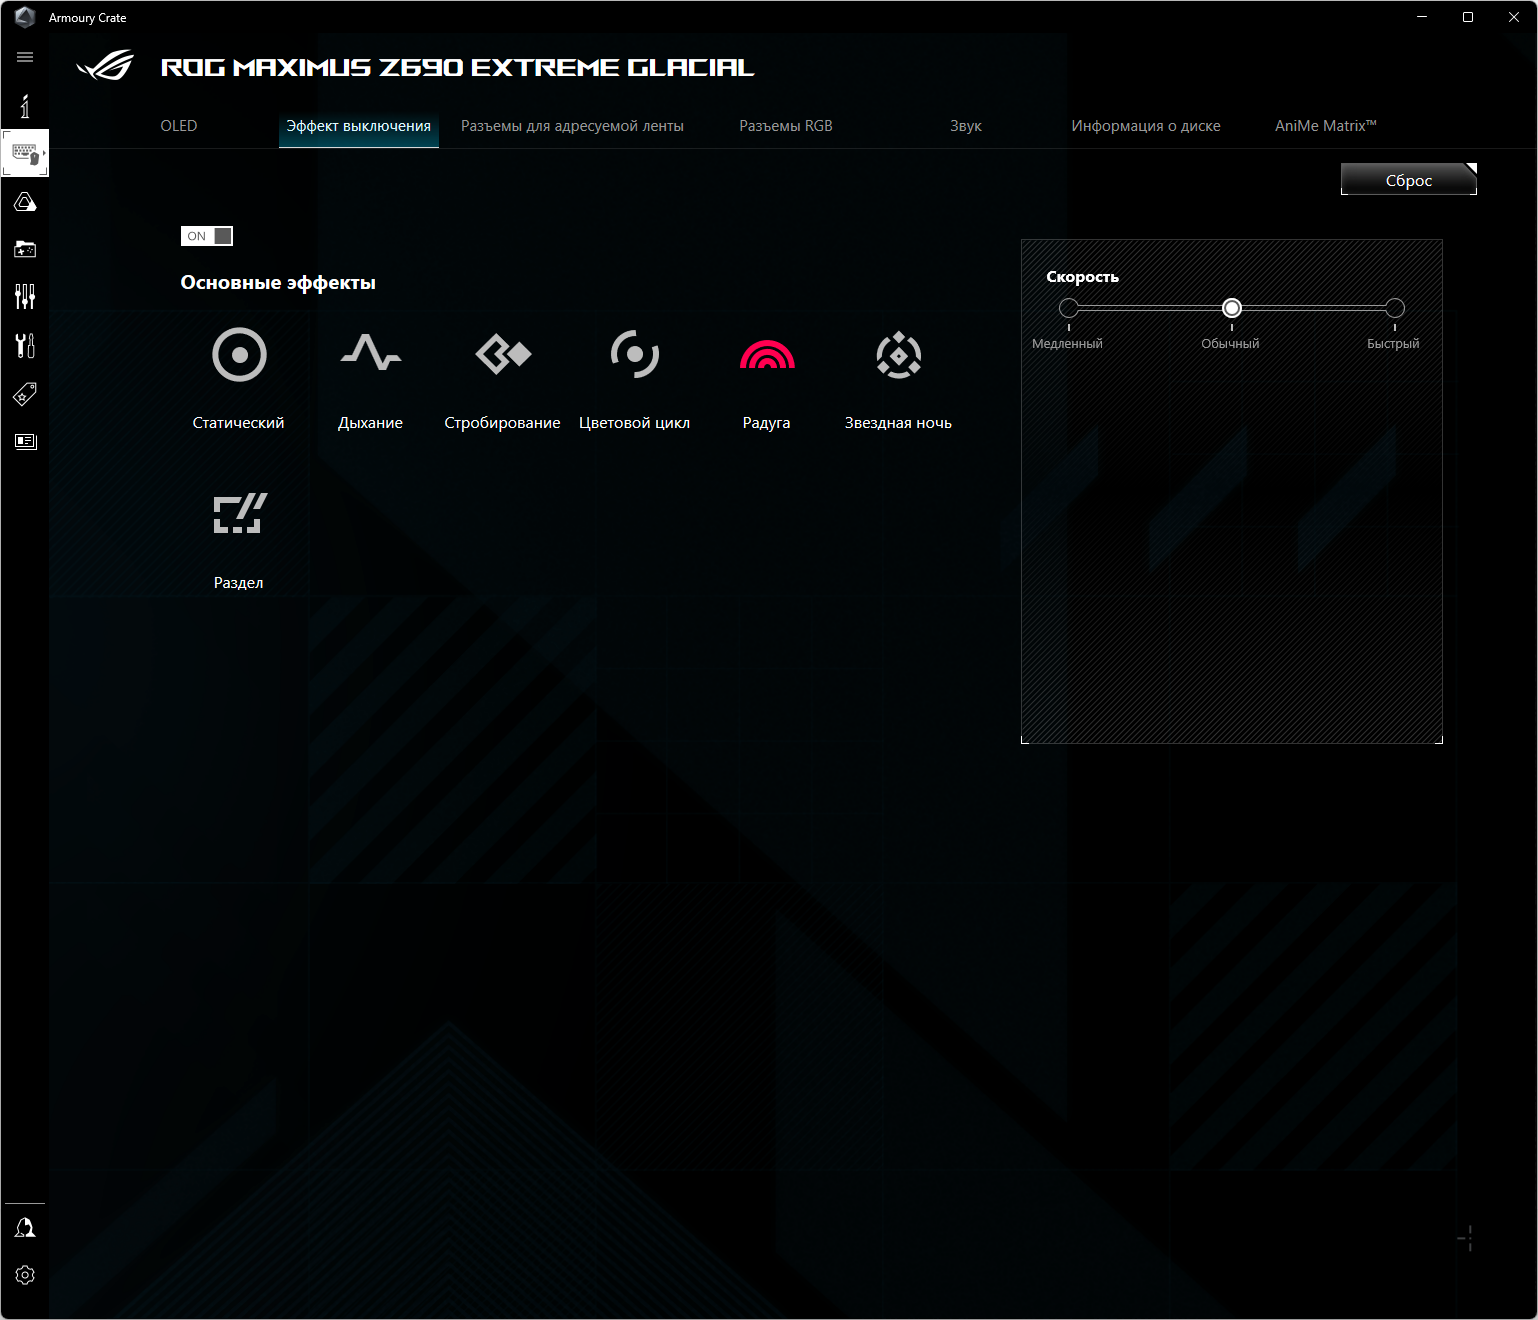Open the Devices keyboard sidebar icon
Image resolution: width=1538 pixels, height=1320 pixels.
coord(25,153)
